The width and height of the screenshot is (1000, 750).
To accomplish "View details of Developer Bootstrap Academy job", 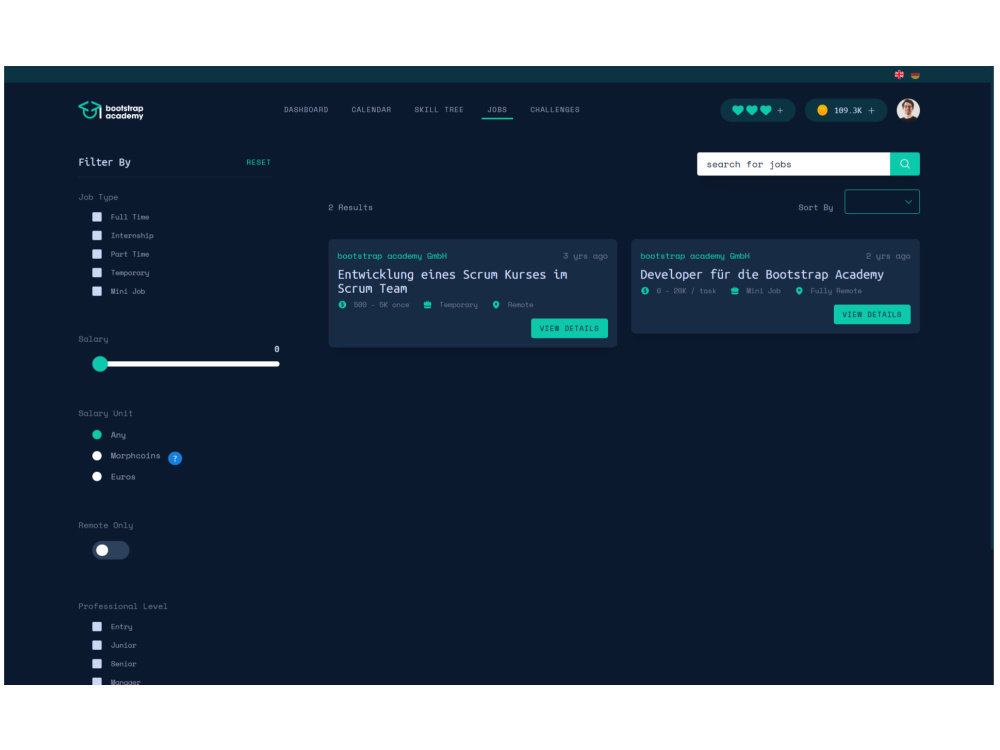I will [x=872, y=314].
